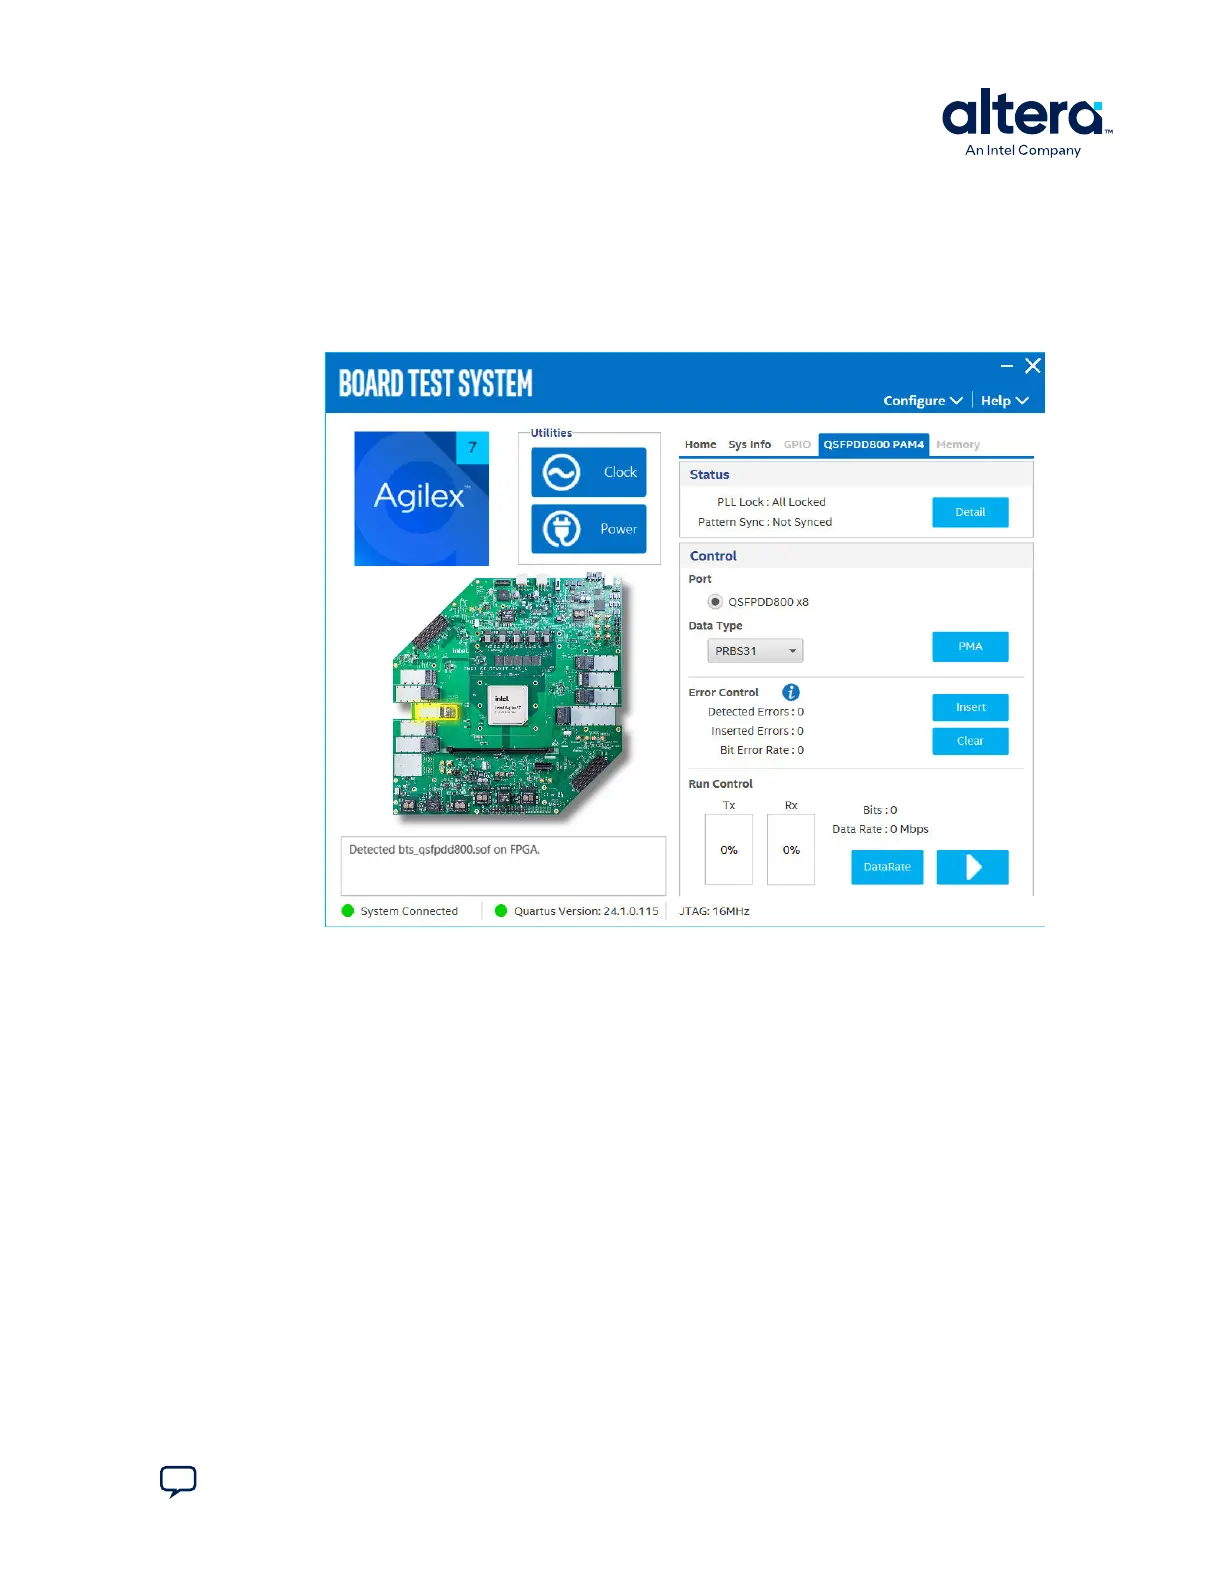
Task: Click the highlighted QSFPDD connector on board image
Action: click(436, 712)
